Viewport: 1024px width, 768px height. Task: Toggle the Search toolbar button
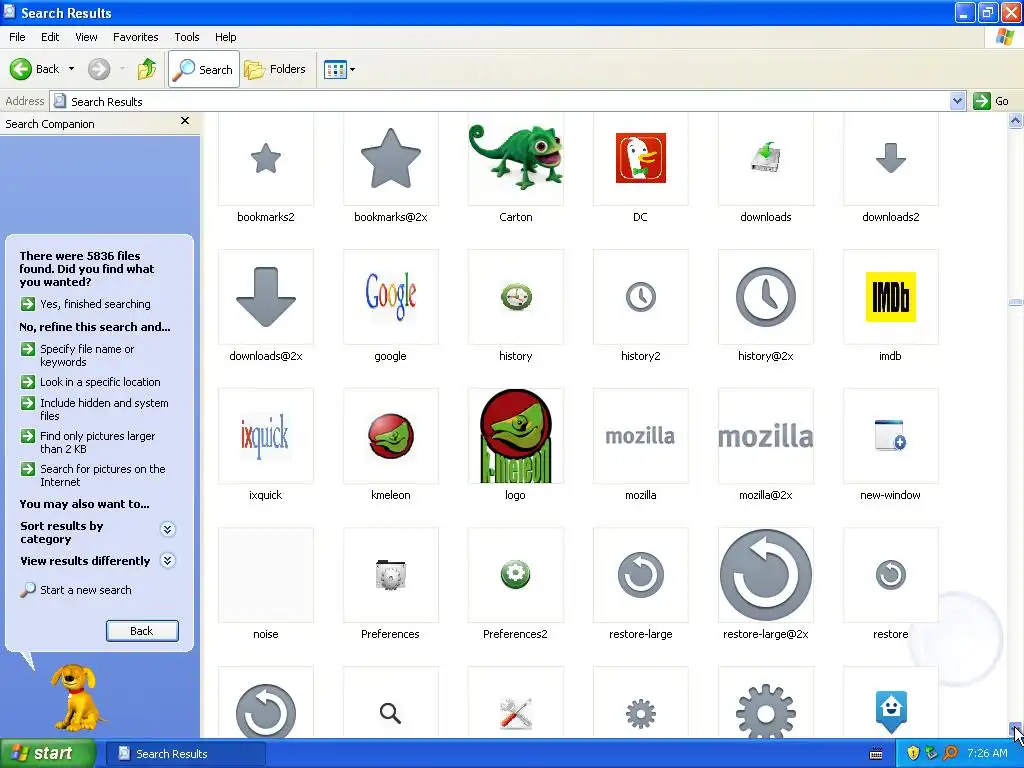[204, 69]
